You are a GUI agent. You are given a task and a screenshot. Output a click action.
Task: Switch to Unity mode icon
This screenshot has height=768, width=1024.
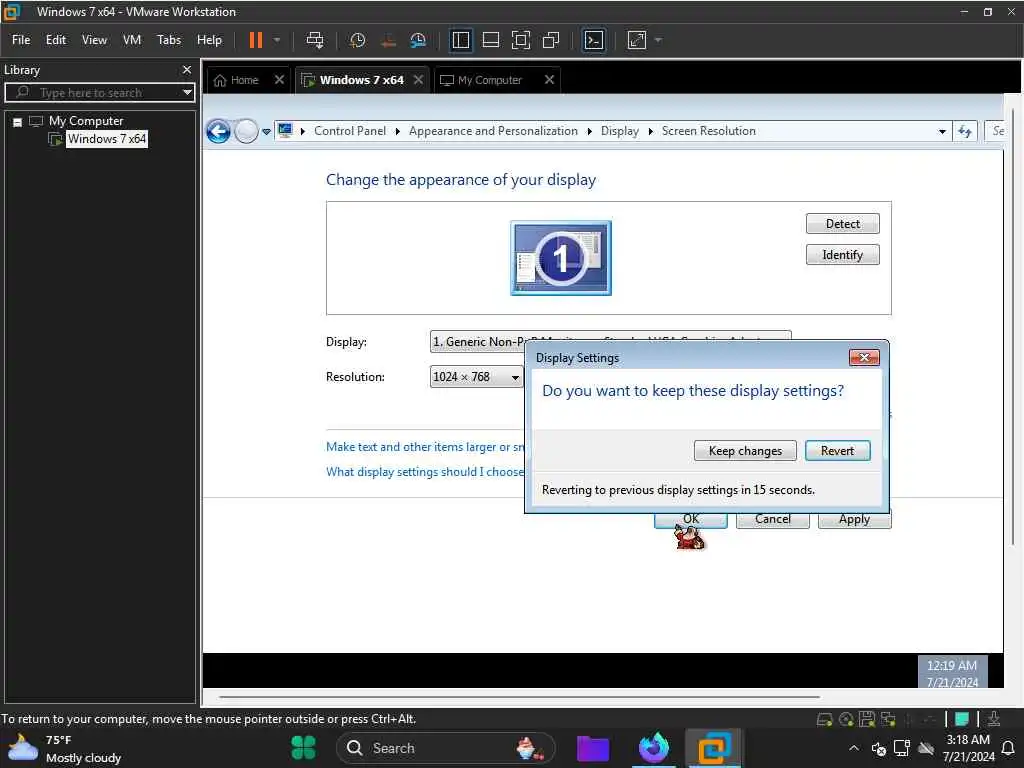coord(551,40)
